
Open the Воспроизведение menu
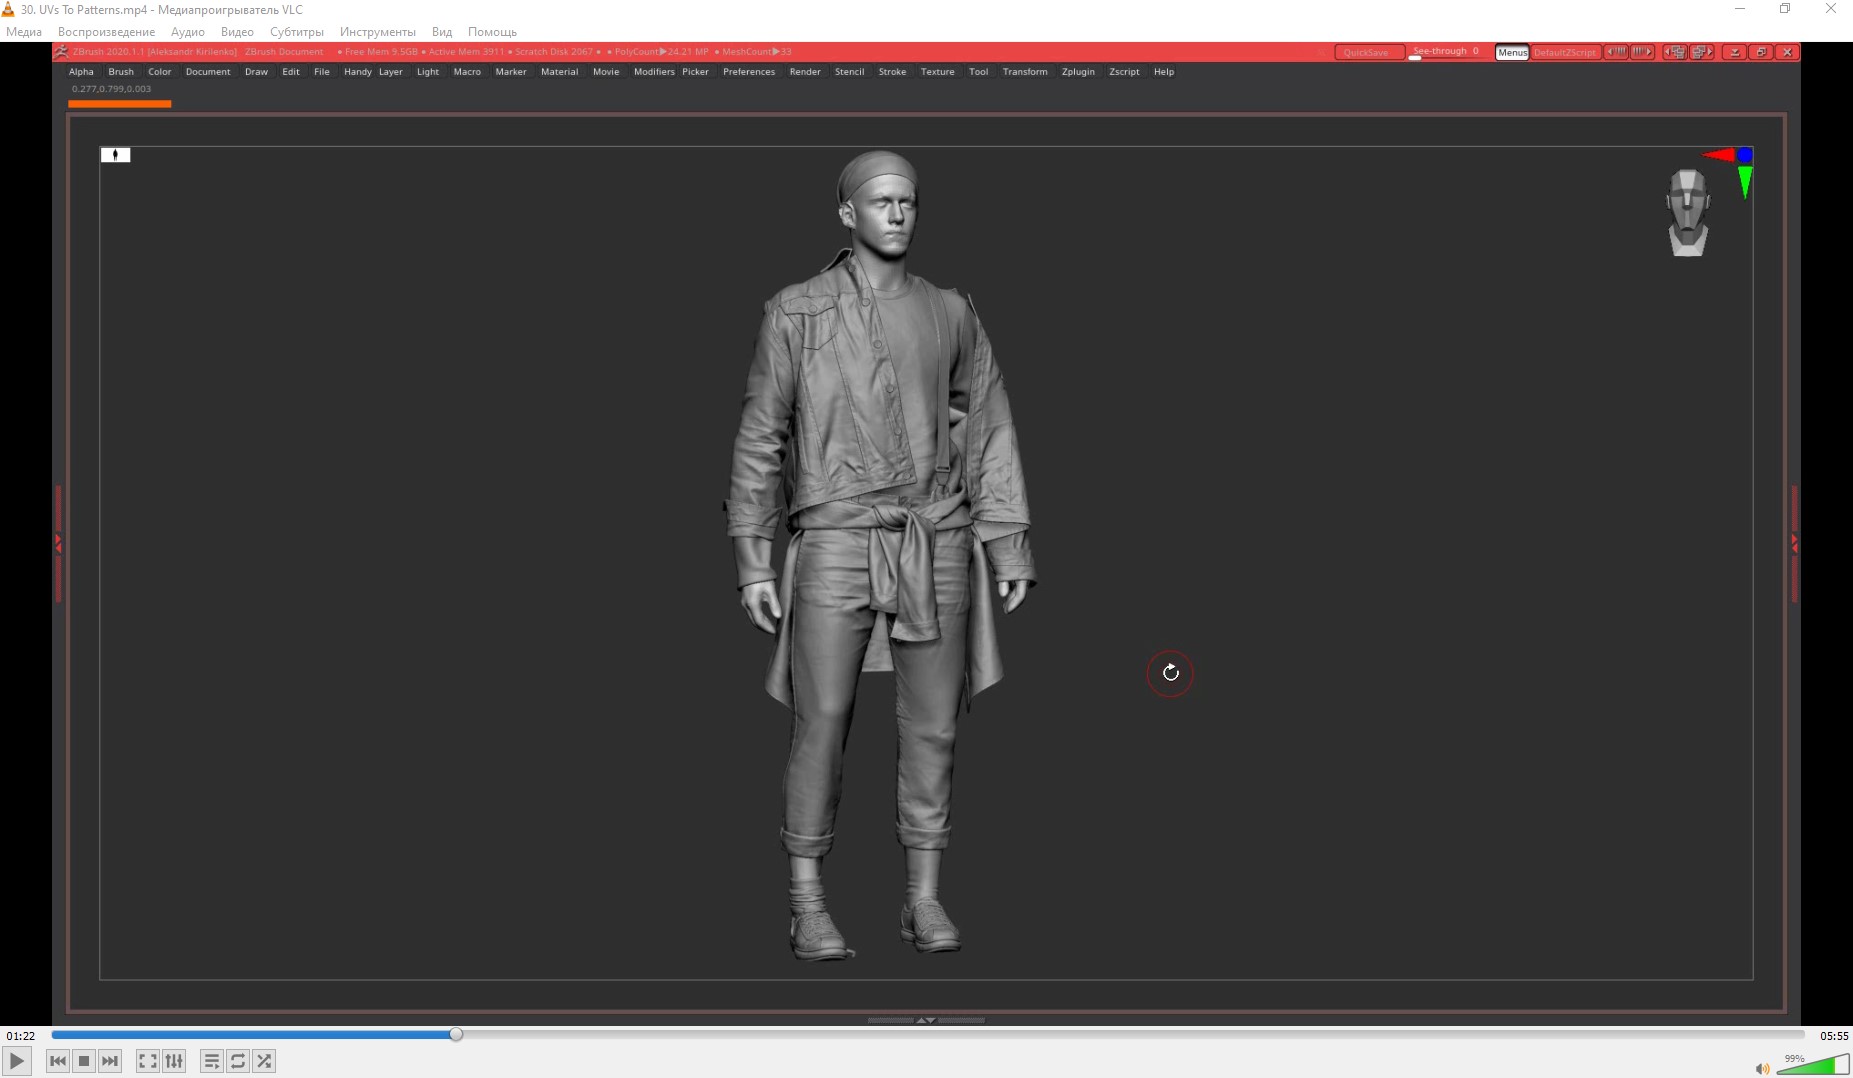tap(106, 32)
